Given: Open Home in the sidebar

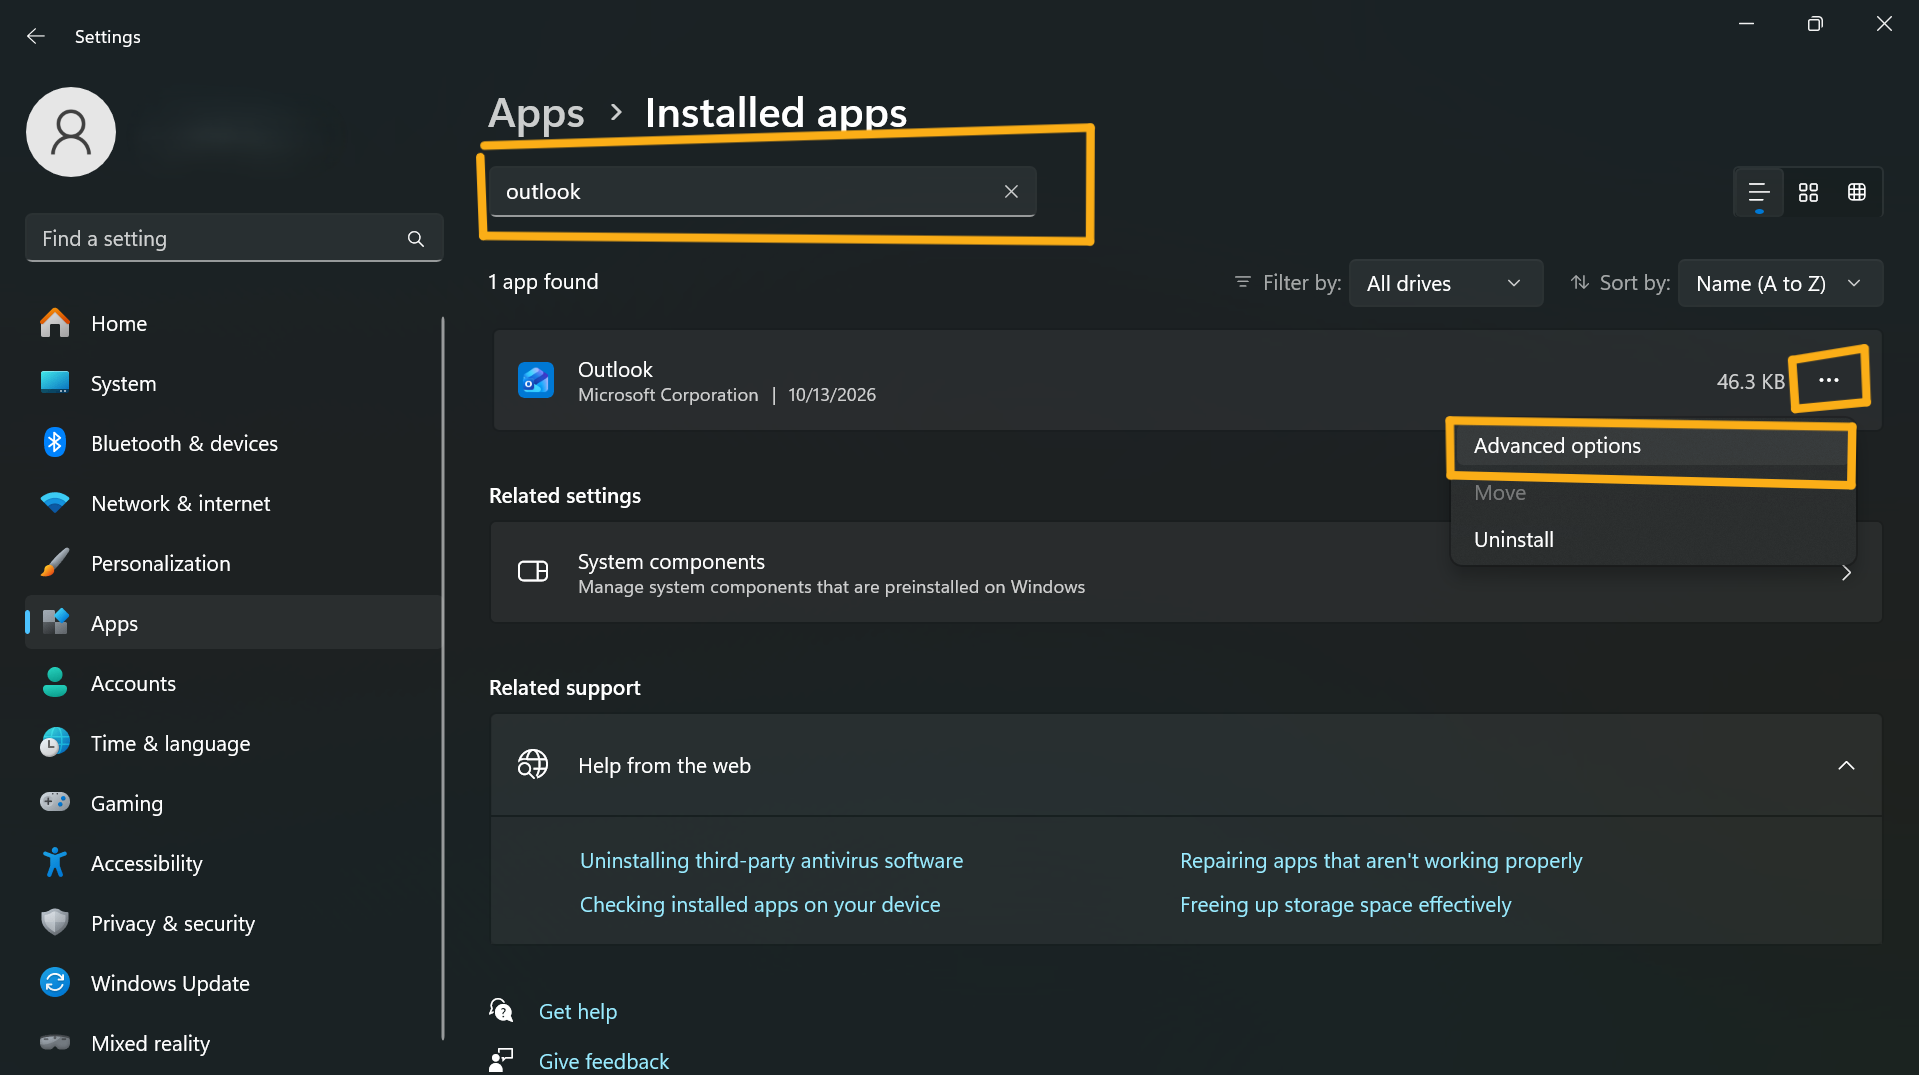Looking at the screenshot, I should 233,323.
